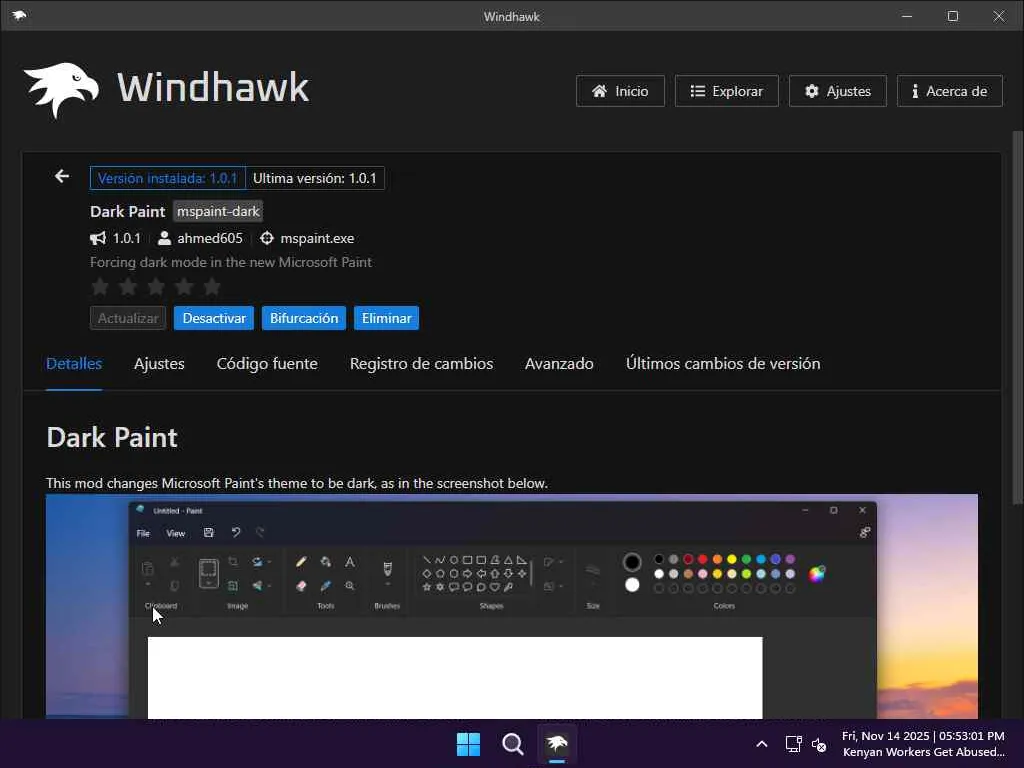Screen dimensions: 1024x768
Task: Rate the mod with the first star
Action: click(100, 286)
